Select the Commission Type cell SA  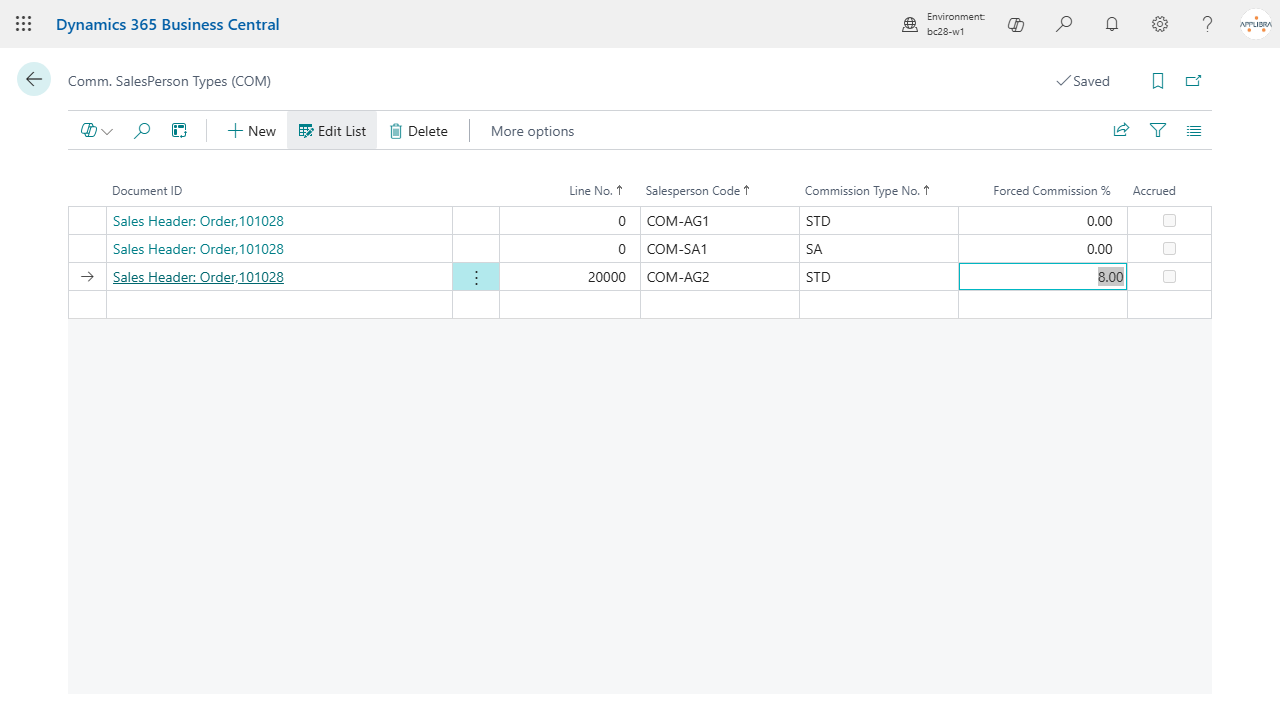coord(879,249)
